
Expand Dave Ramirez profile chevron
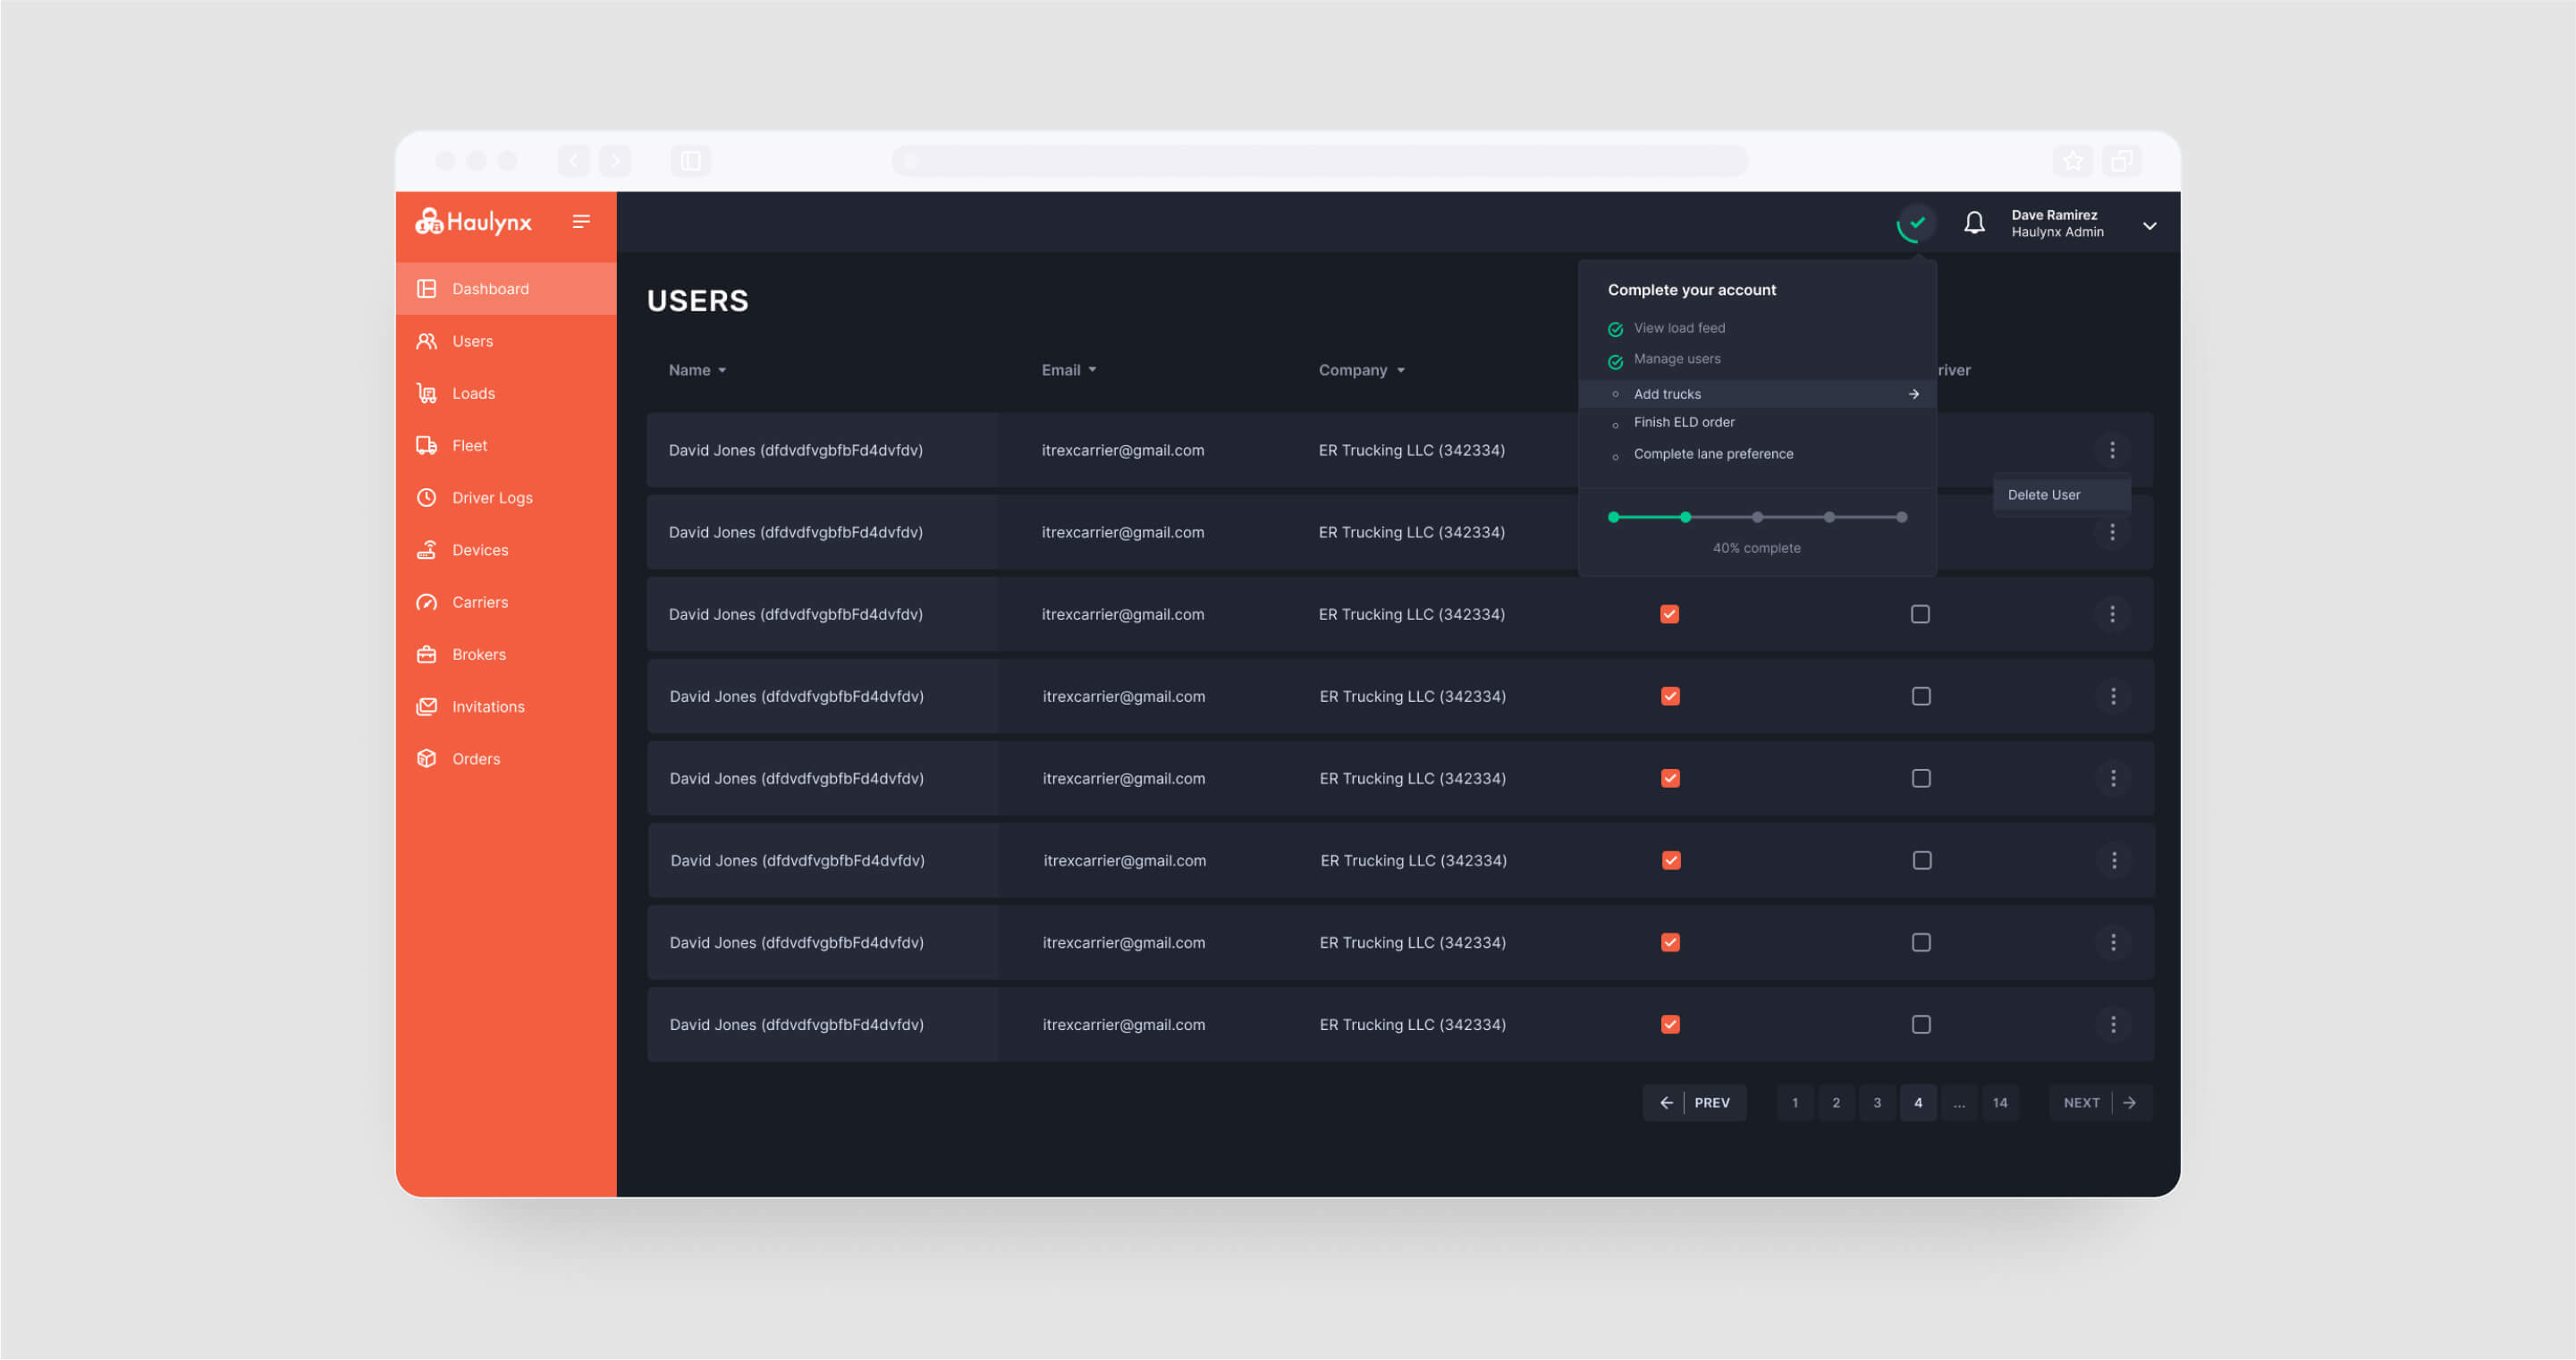pyautogui.click(x=2149, y=226)
